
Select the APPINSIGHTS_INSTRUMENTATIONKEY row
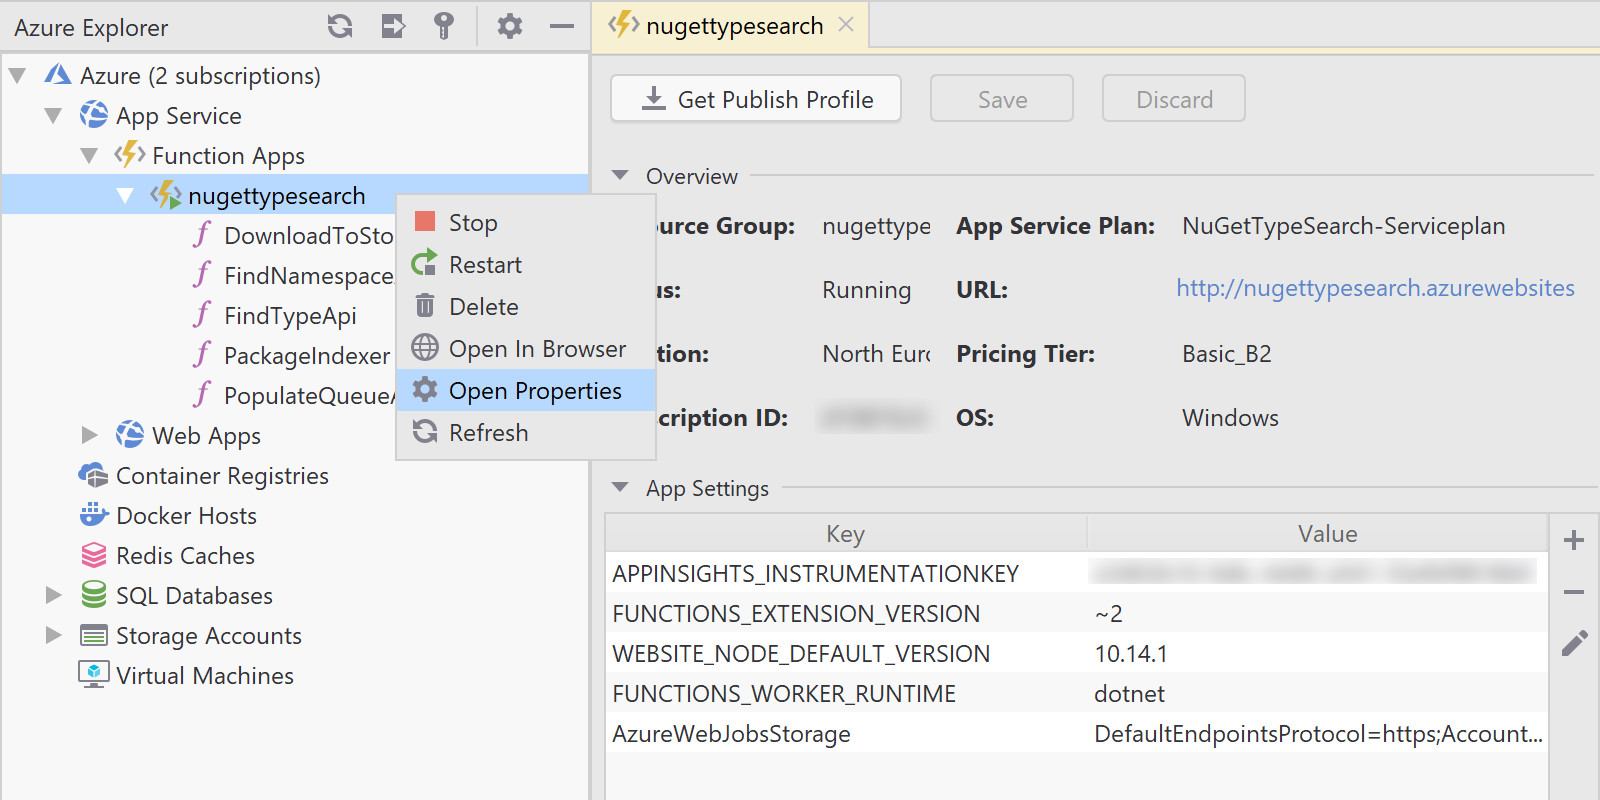pyautogui.click(x=1077, y=573)
